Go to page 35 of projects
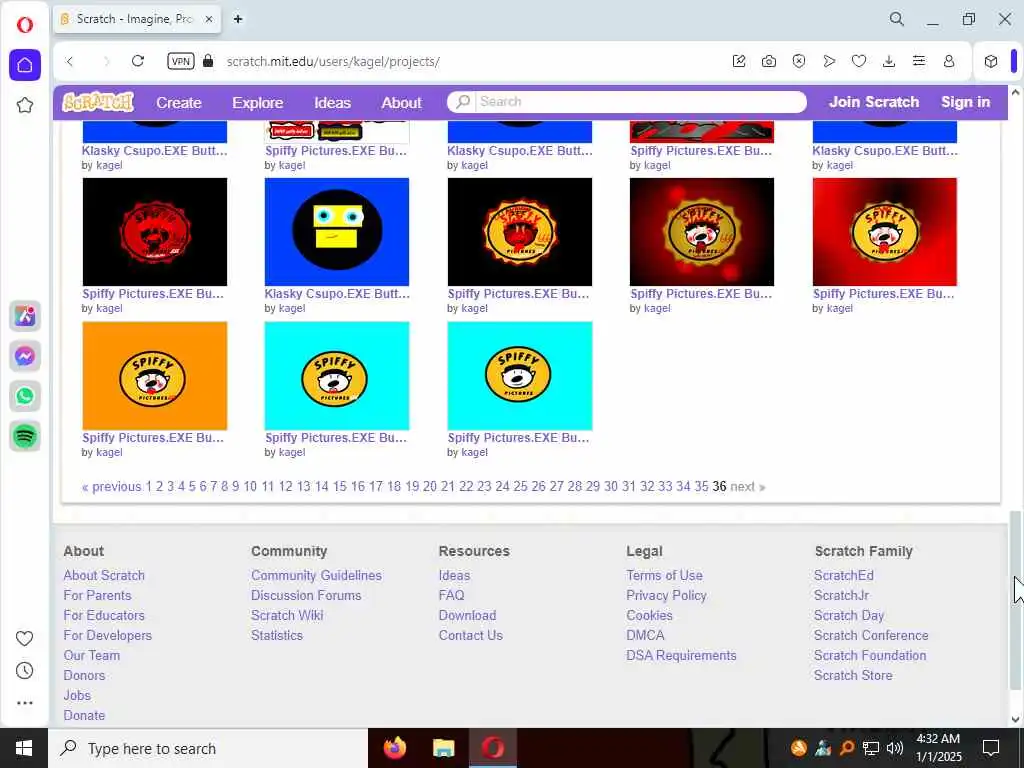 [701, 487]
